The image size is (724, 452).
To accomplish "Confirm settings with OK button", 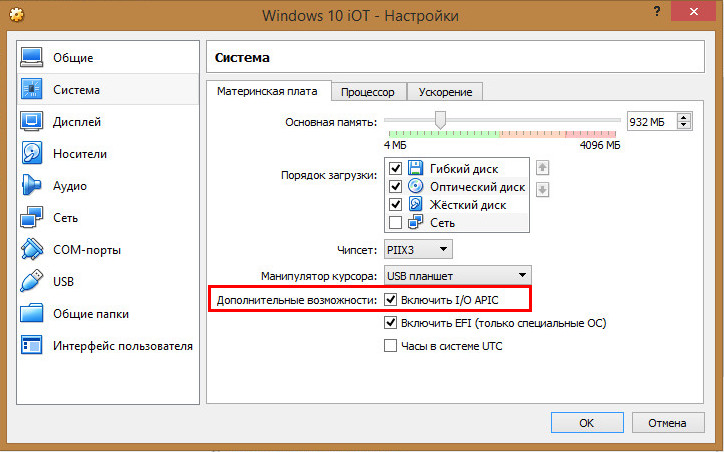I will [x=587, y=422].
